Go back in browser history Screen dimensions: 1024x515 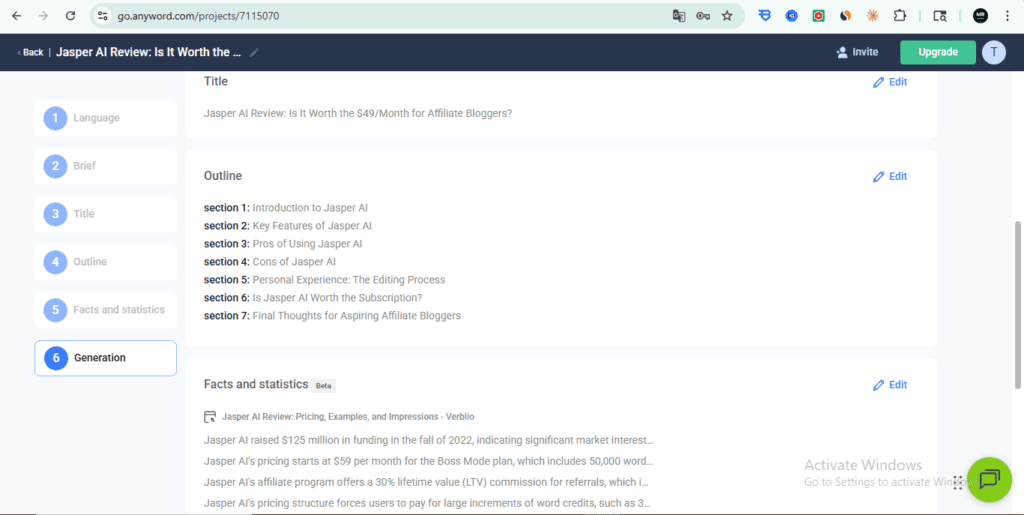click(x=16, y=16)
